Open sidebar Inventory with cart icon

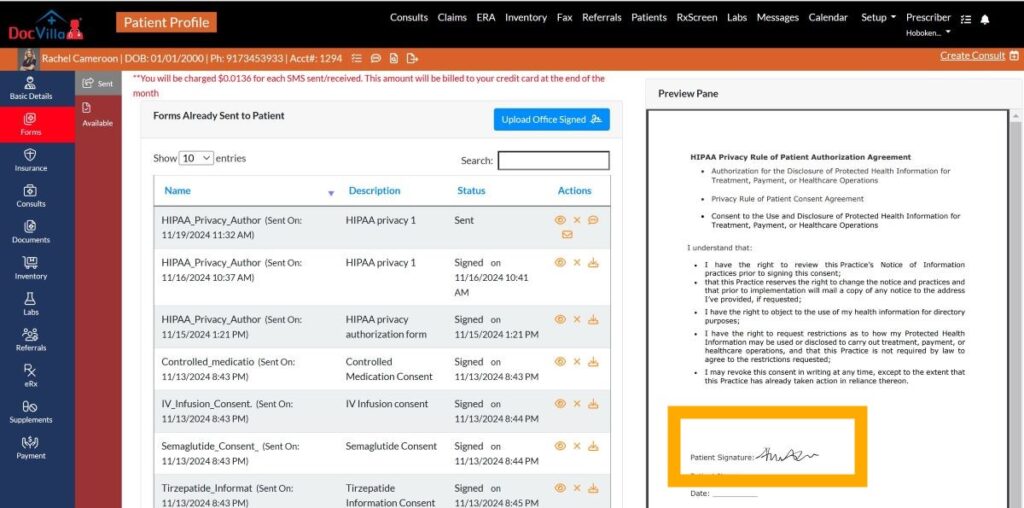click(x=31, y=268)
